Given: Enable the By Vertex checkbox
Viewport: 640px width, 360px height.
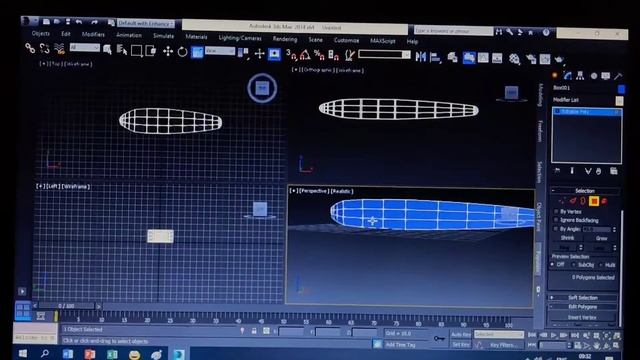Looking at the screenshot, I should (x=556, y=211).
